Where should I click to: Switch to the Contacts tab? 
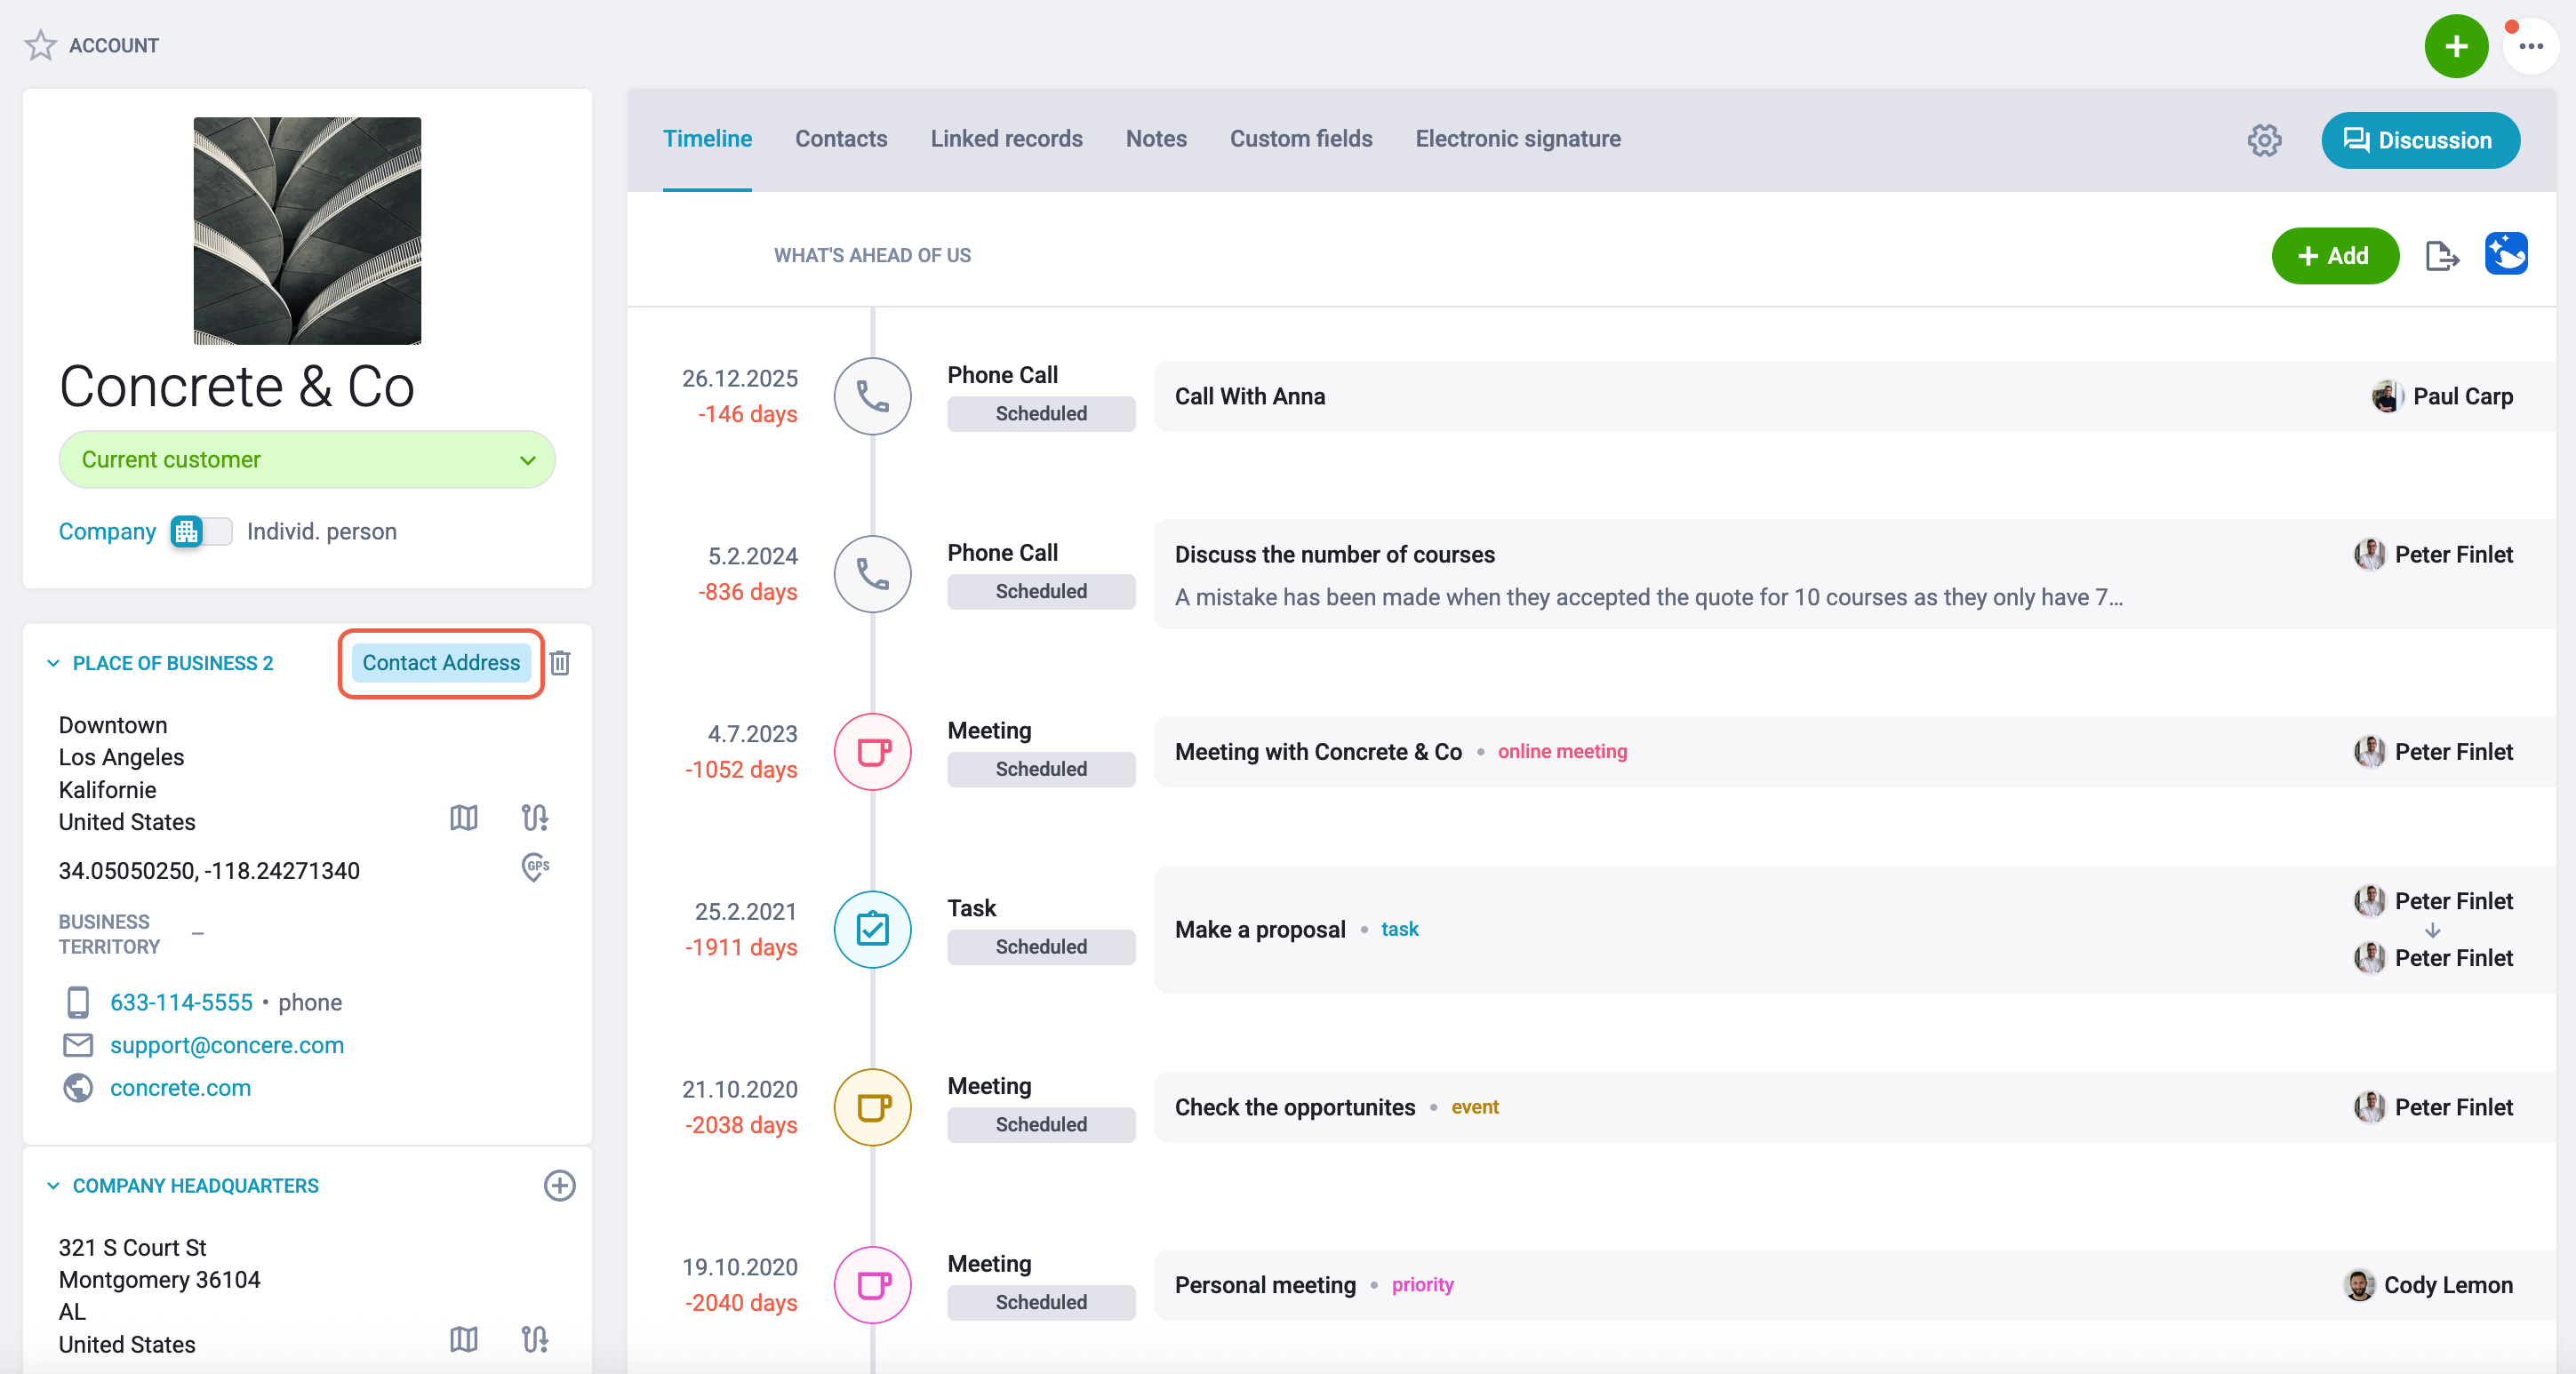click(841, 139)
